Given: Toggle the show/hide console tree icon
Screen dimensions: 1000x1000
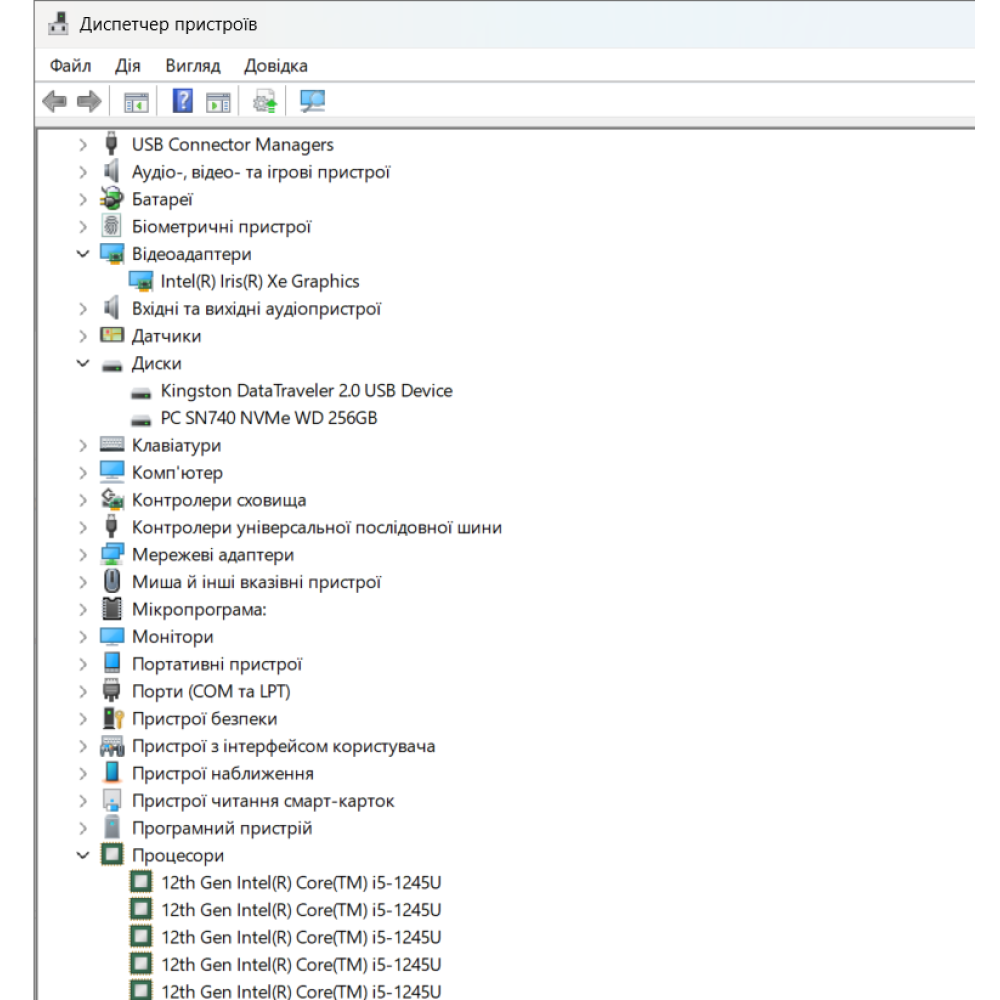Looking at the screenshot, I should tap(135, 101).
